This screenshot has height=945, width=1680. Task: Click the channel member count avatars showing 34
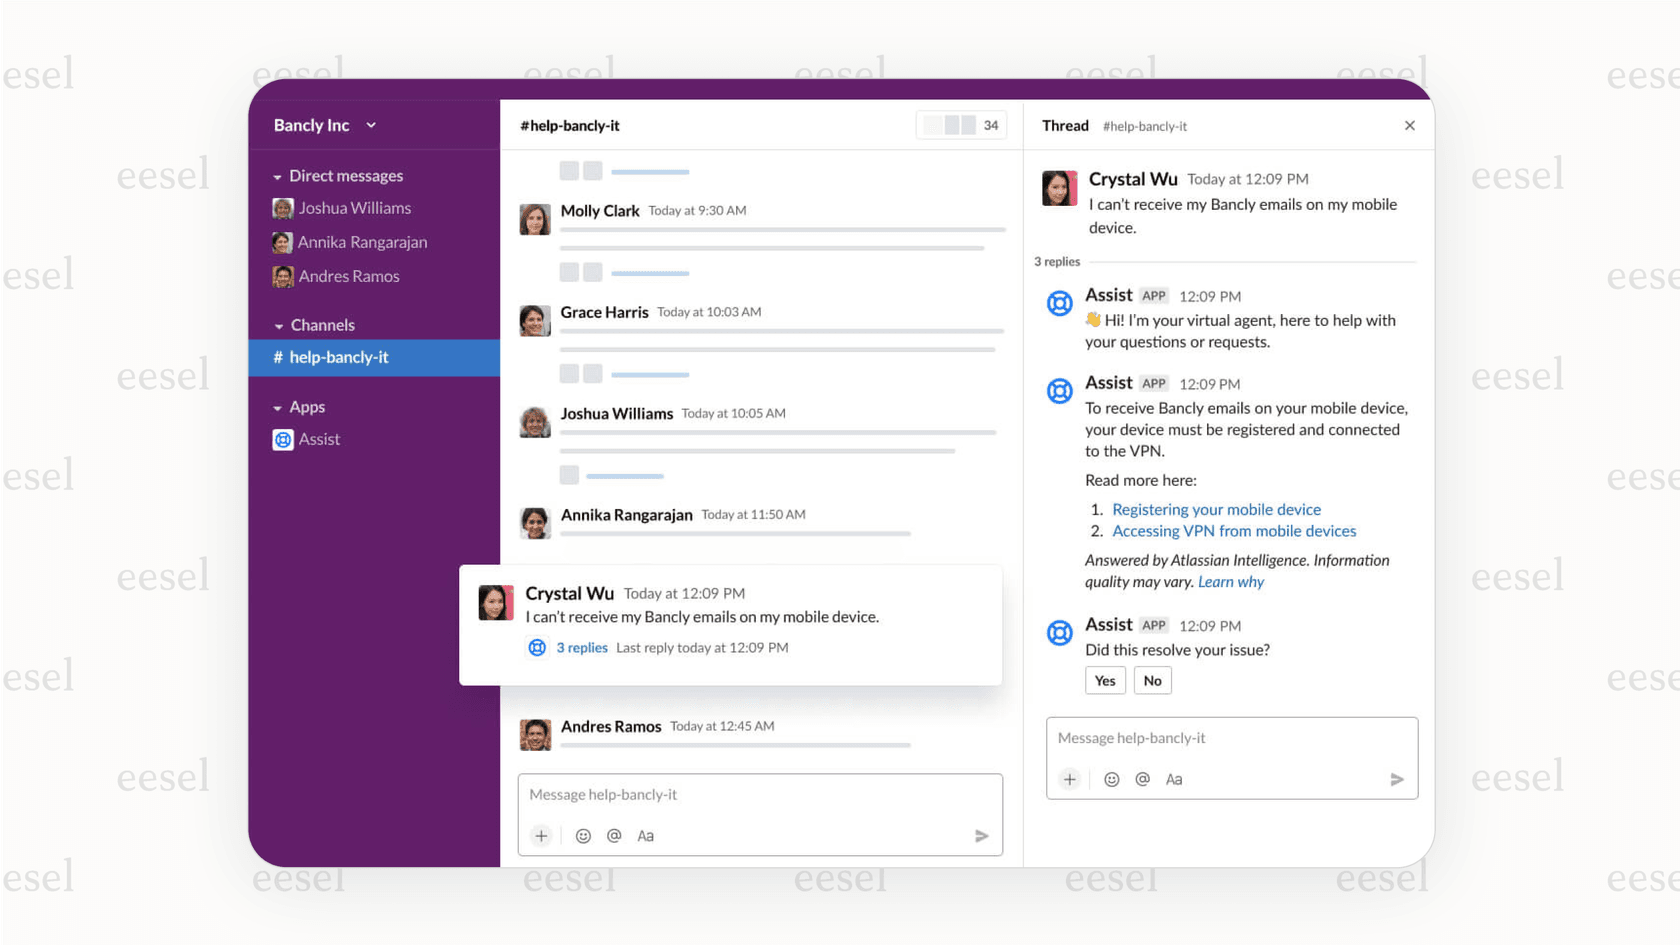pyautogui.click(x=960, y=125)
